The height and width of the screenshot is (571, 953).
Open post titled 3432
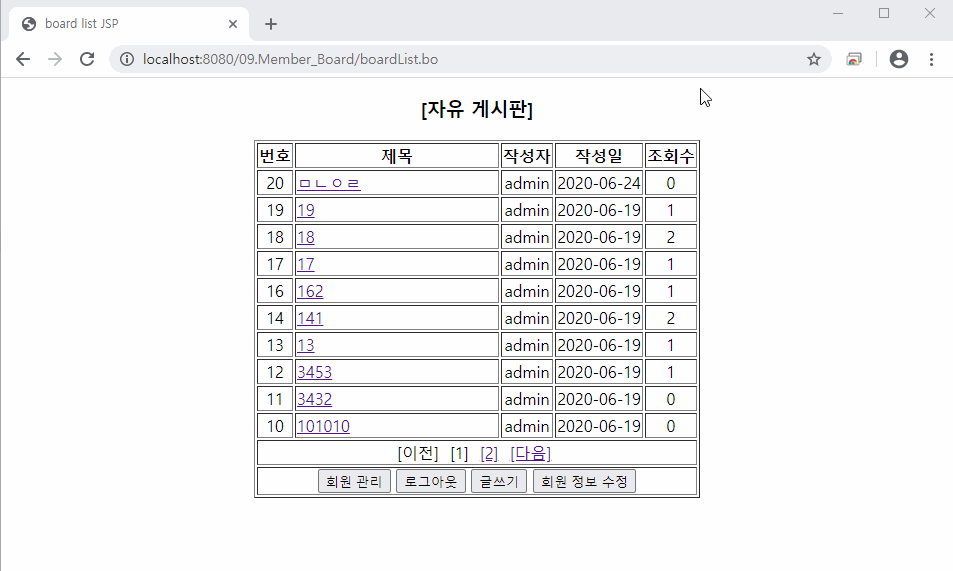pos(314,399)
